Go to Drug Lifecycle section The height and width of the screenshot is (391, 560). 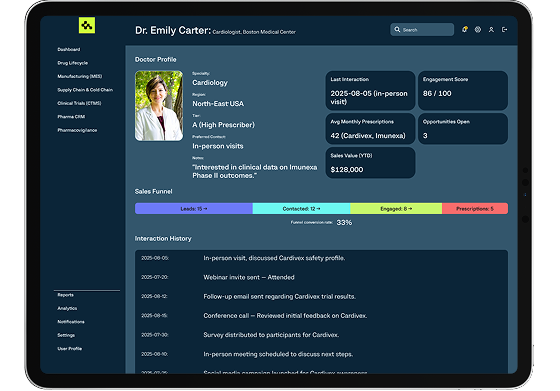tap(73, 63)
